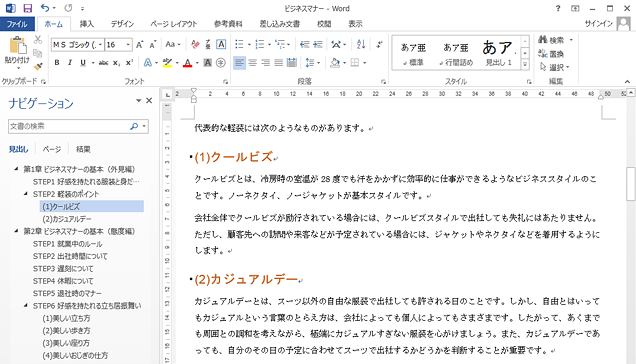
Task: Click in the navigation search field
Action: (68, 126)
